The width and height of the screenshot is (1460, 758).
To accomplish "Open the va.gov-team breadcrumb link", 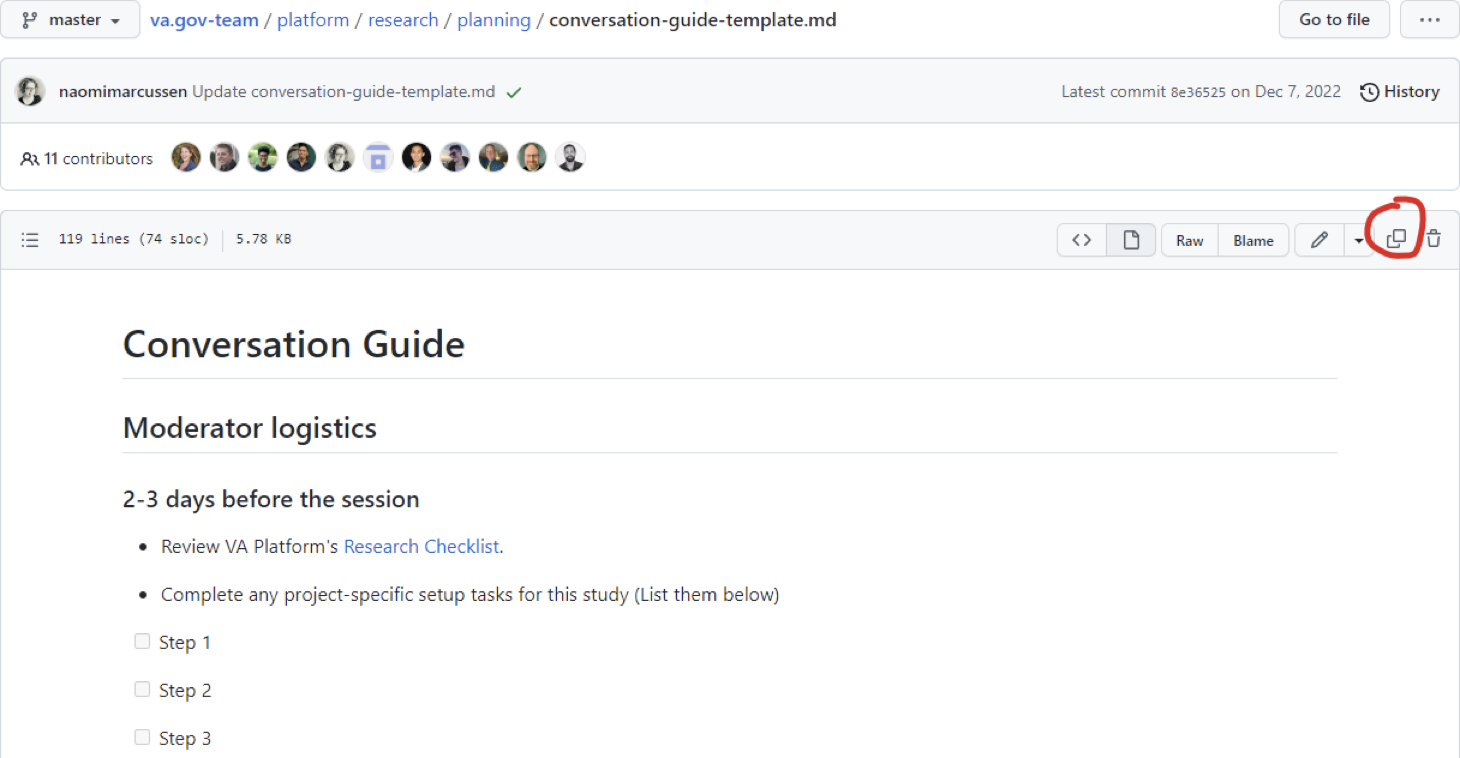I will point(204,19).
